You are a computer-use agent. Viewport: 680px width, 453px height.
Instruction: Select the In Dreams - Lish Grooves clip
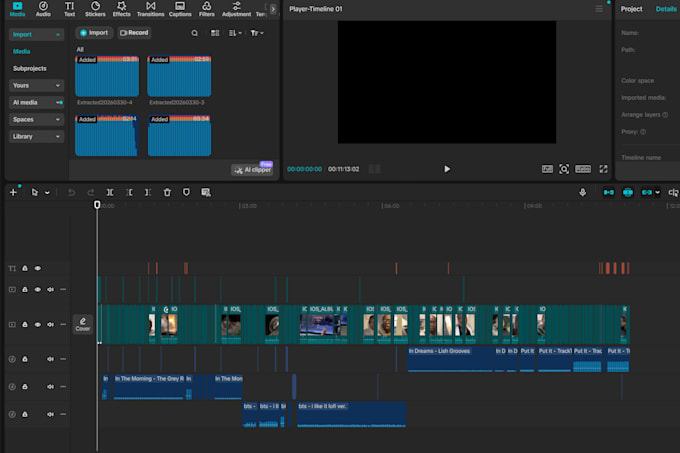click(x=450, y=359)
